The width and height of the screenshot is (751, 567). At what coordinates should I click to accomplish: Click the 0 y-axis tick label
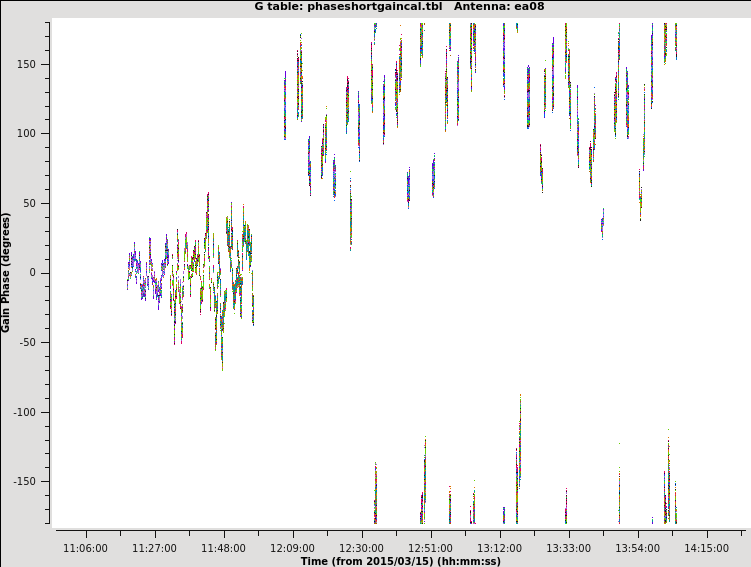tap(43, 273)
